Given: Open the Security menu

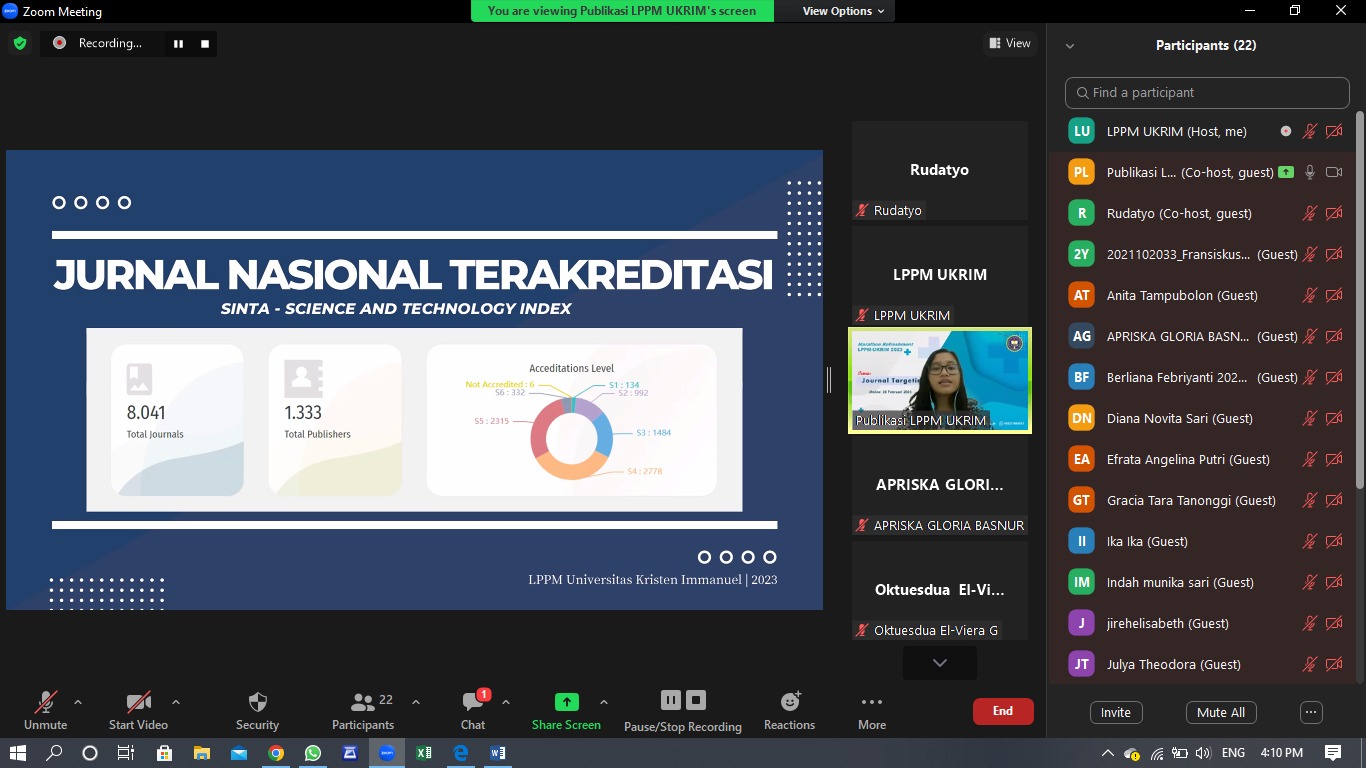Looking at the screenshot, I should 257,710.
